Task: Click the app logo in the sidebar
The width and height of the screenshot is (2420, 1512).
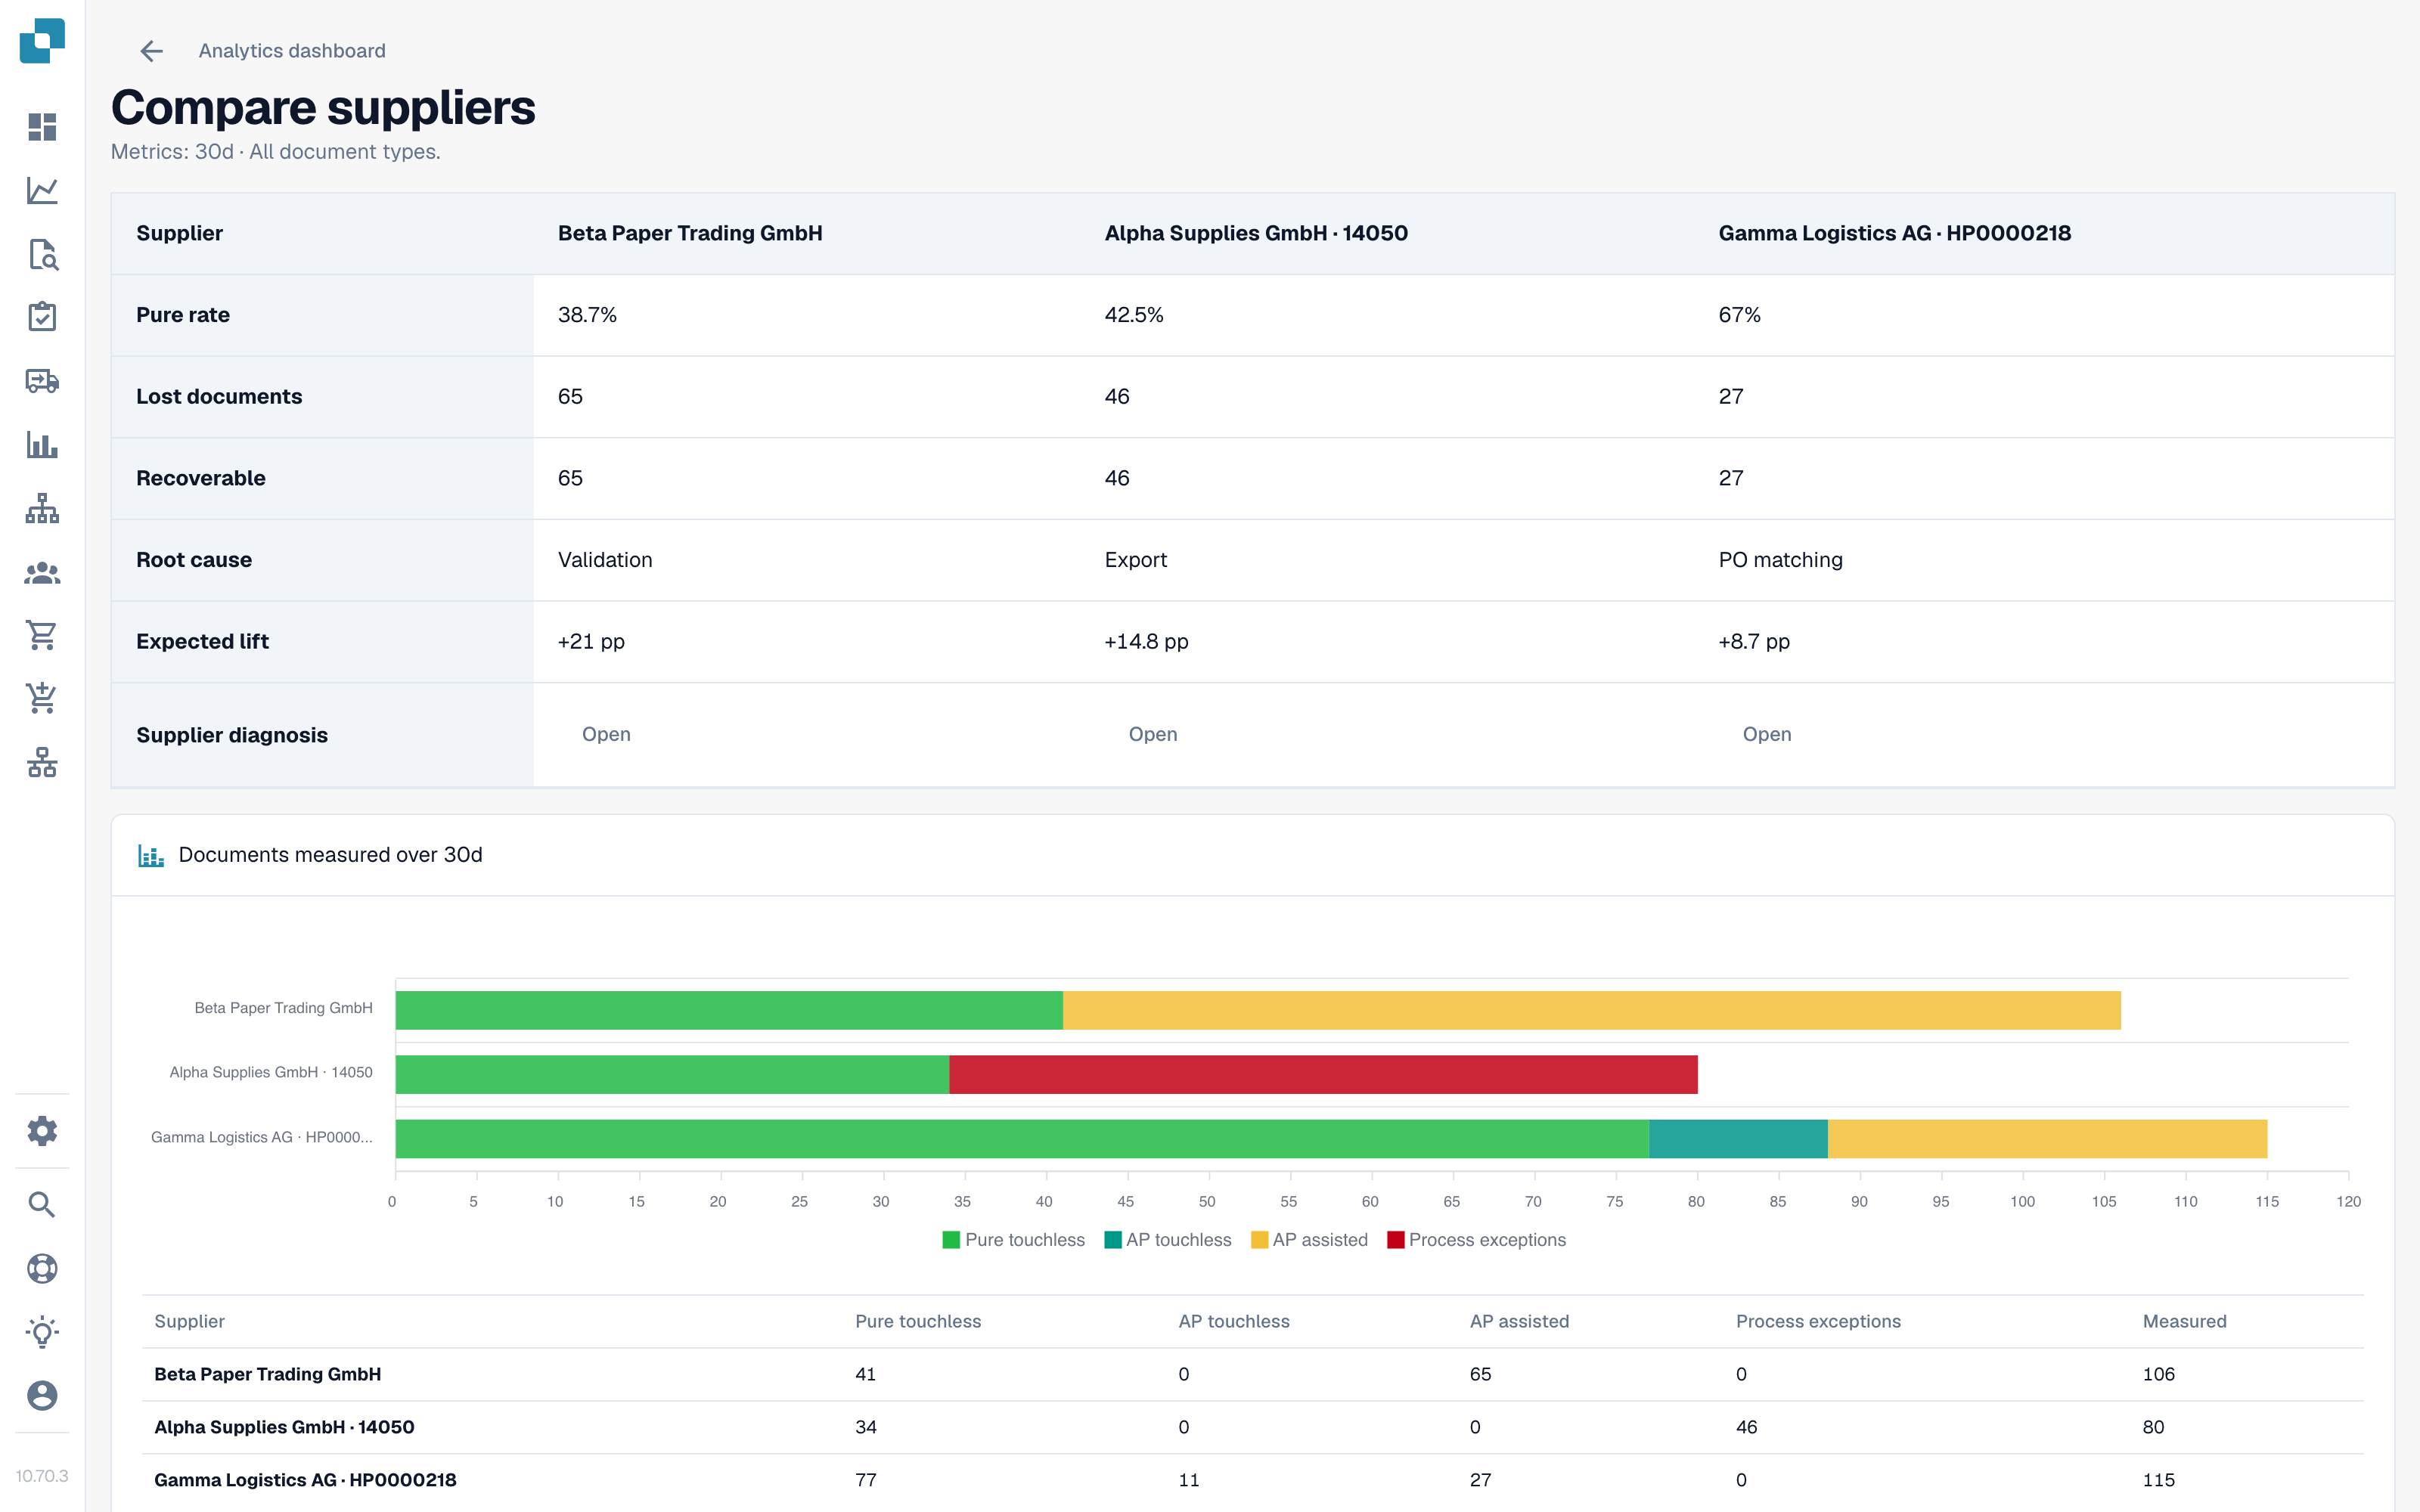Action: coord(42,41)
